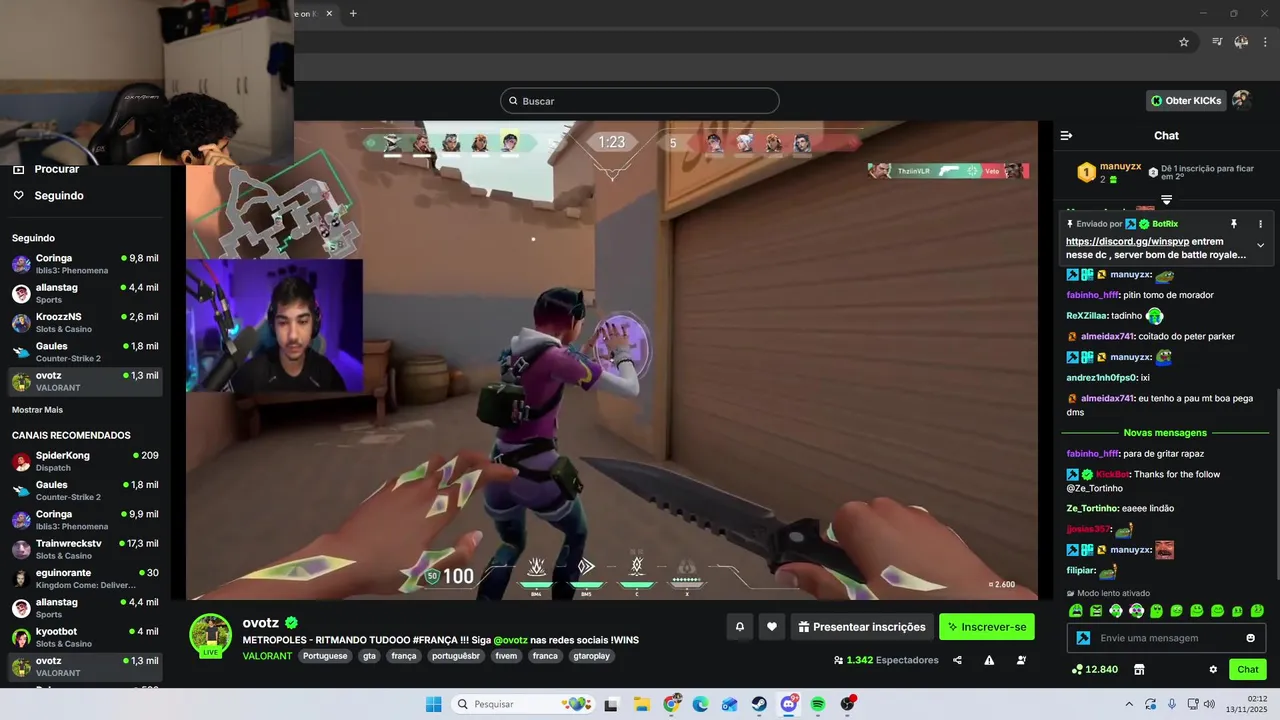
Task: Open Trainwreckstv recommended channel
Action: point(85,549)
